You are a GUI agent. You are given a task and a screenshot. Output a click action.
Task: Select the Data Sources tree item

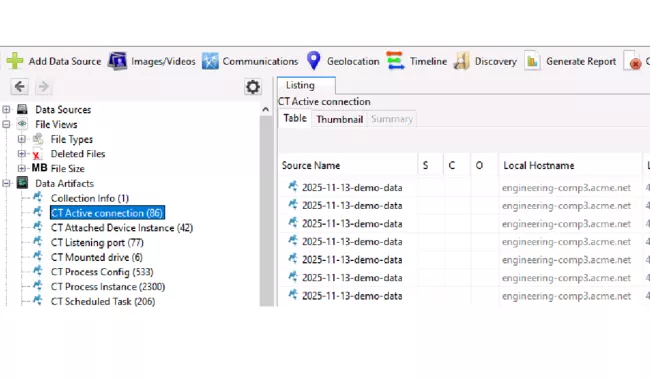point(63,110)
